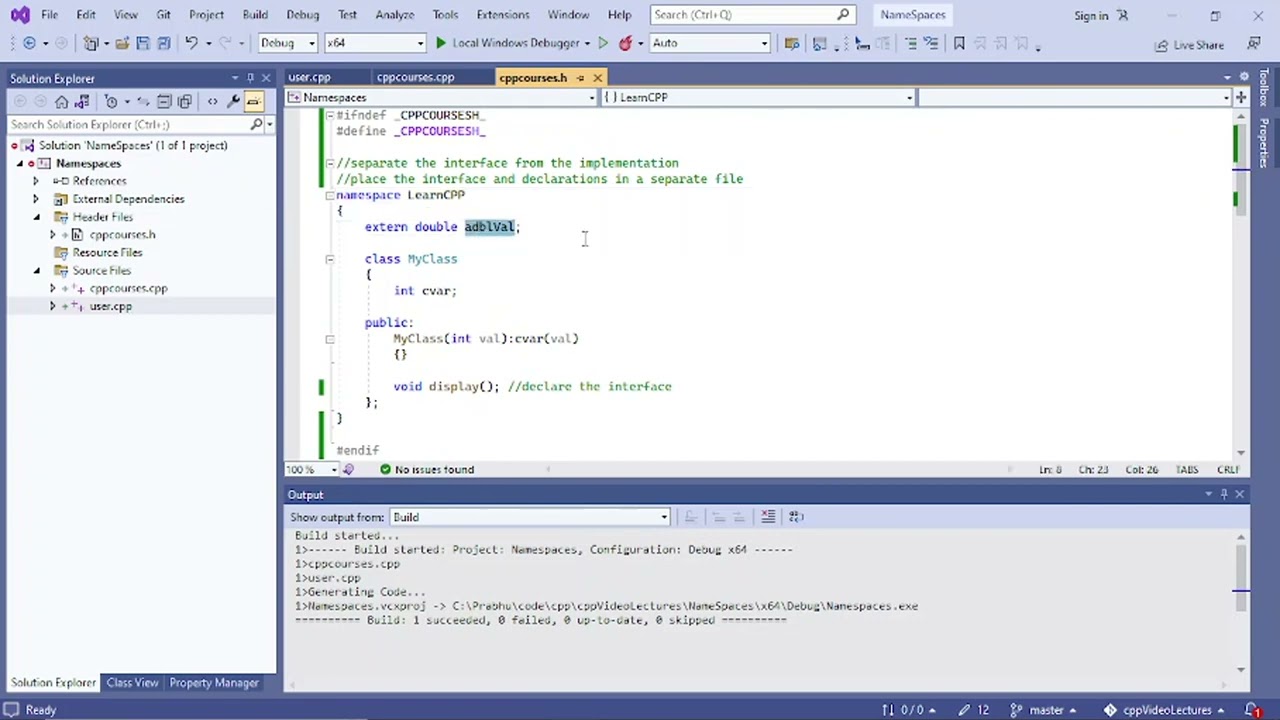1280x720 pixels.
Task: Click Pending Changes Filter clock icon
Action: coord(111,101)
